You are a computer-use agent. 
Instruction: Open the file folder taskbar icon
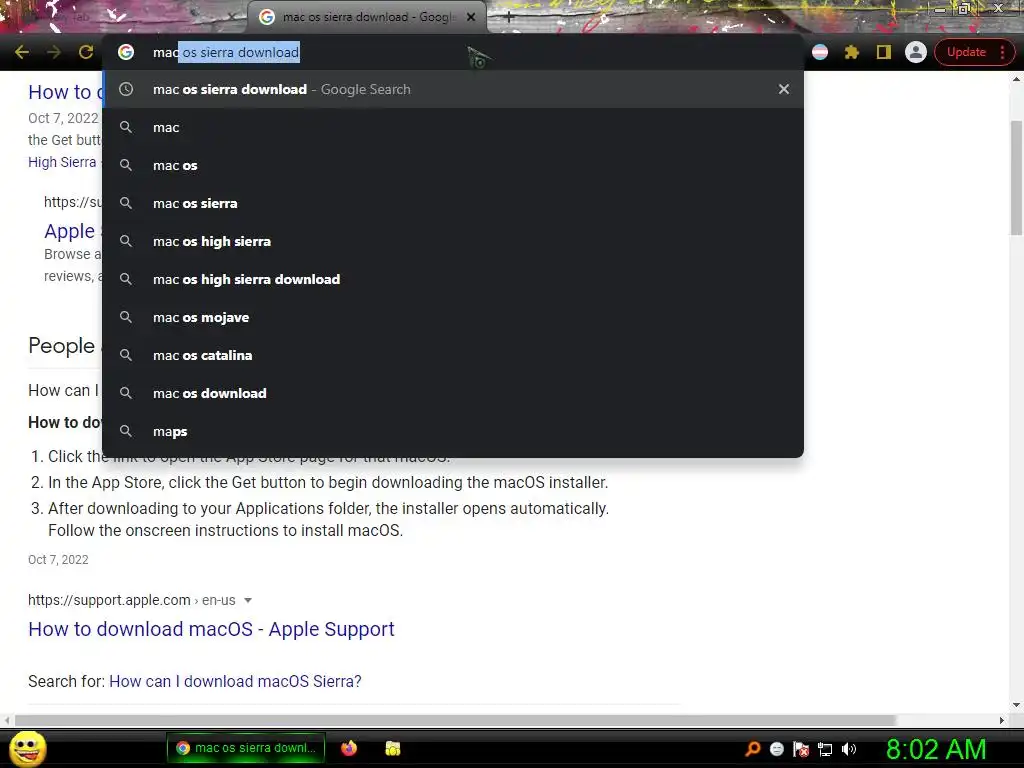click(392, 748)
